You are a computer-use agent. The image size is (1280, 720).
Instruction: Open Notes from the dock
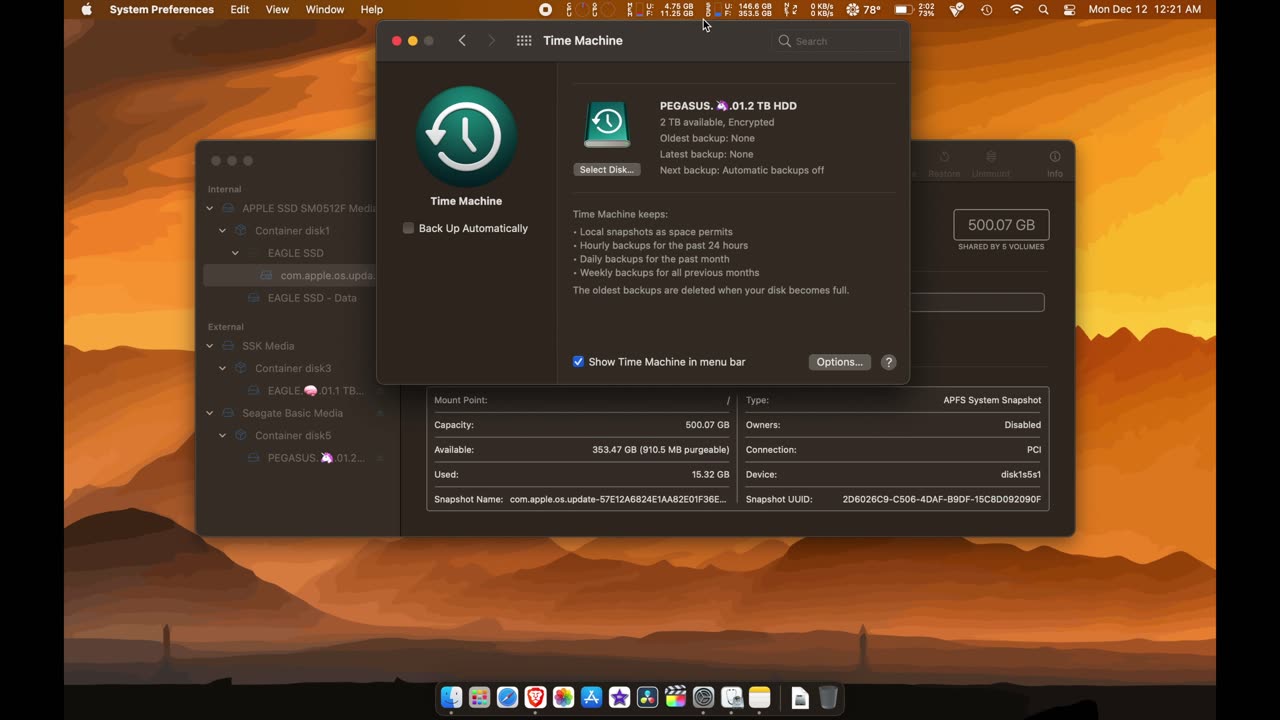760,698
